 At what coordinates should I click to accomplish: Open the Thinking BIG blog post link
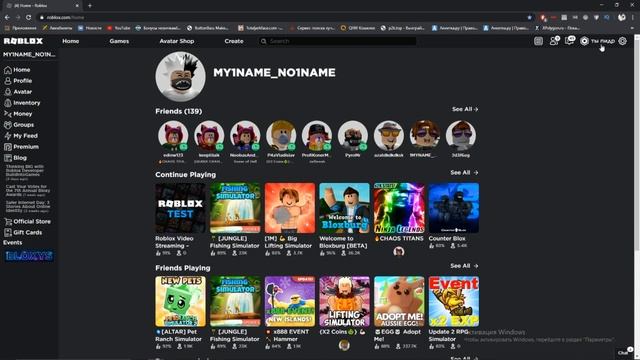[25, 173]
